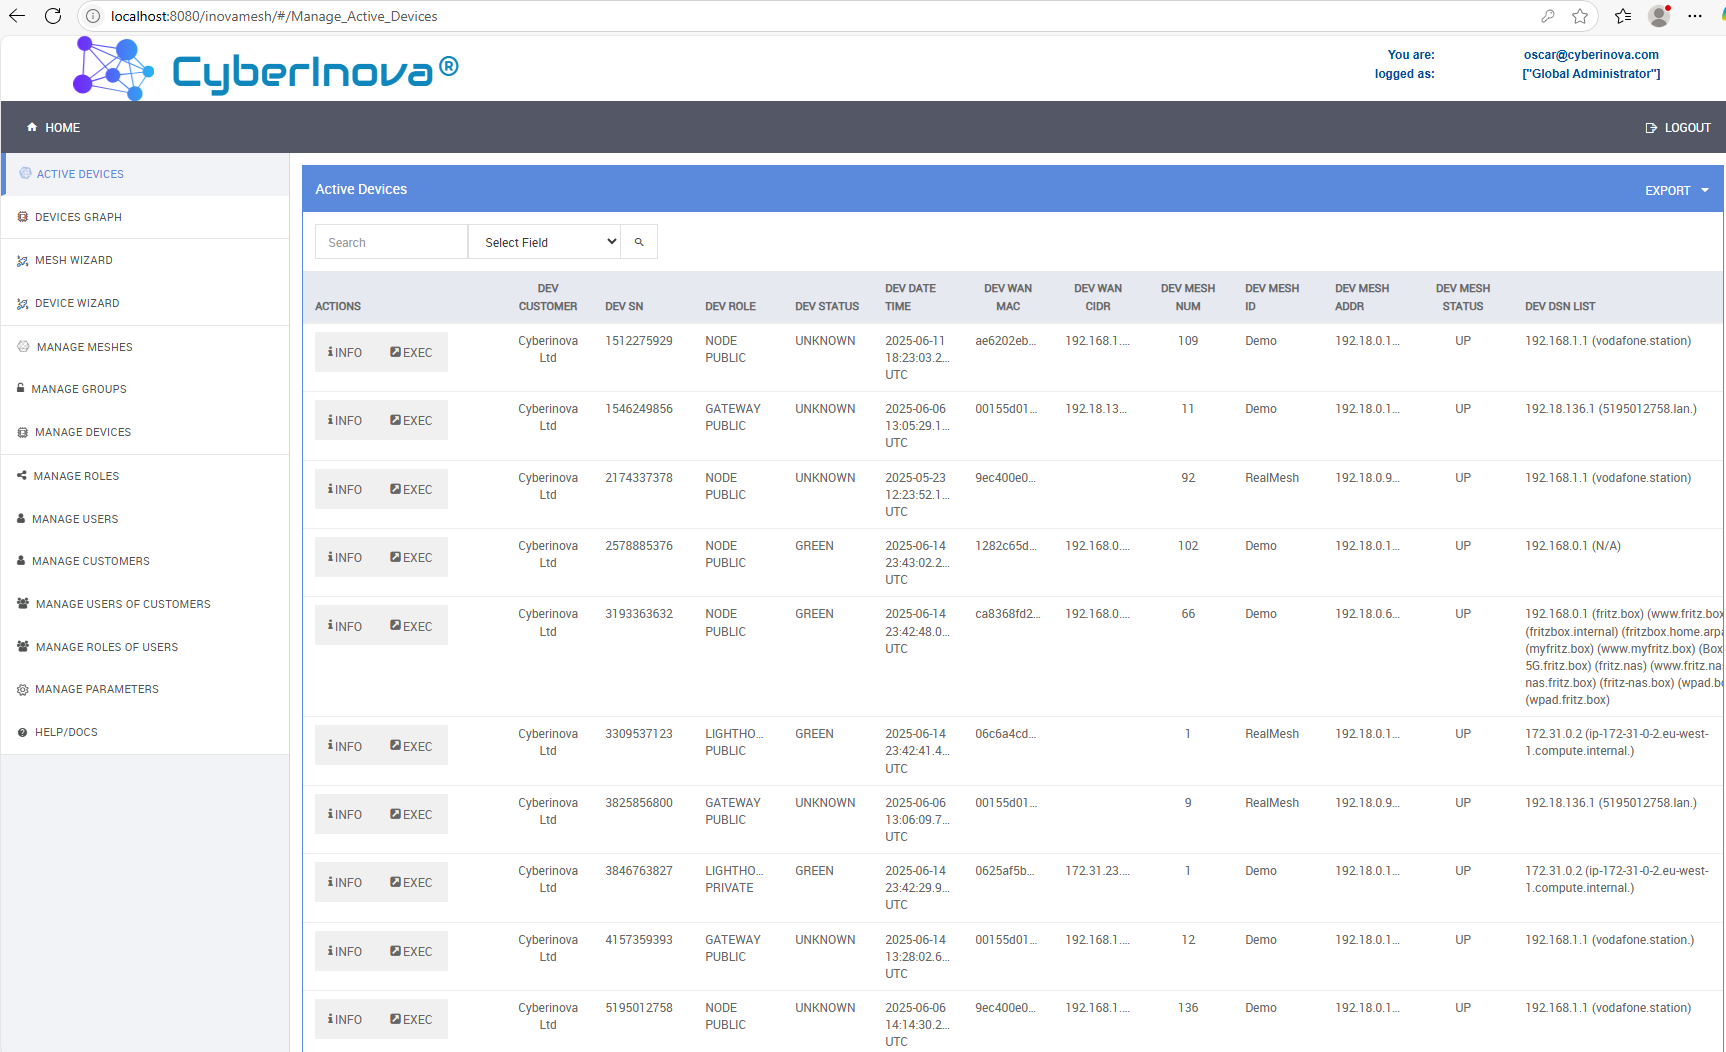Screen dimensions: 1726x1052
Task: Click the search magnifier icon button
Action: 639,242
